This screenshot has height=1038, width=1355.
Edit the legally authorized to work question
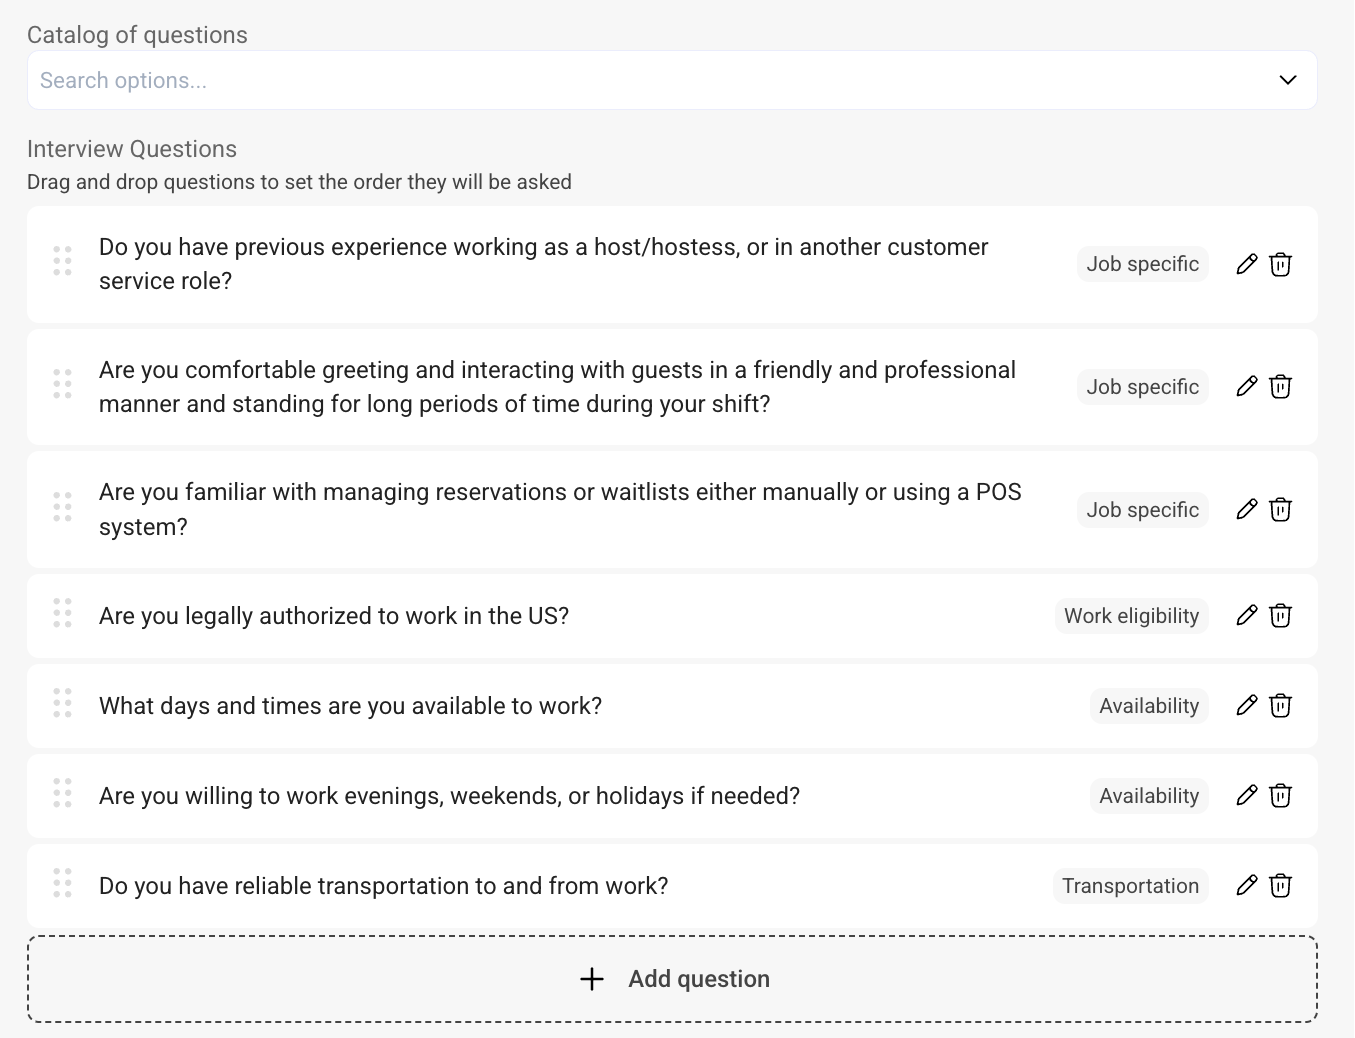click(1246, 616)
